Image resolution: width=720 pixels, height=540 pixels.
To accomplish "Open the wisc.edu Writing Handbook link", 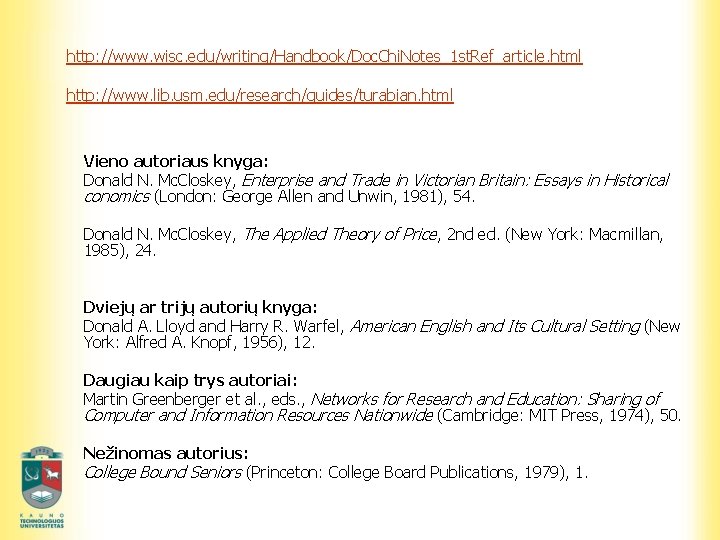I will (x=323, y=57).
